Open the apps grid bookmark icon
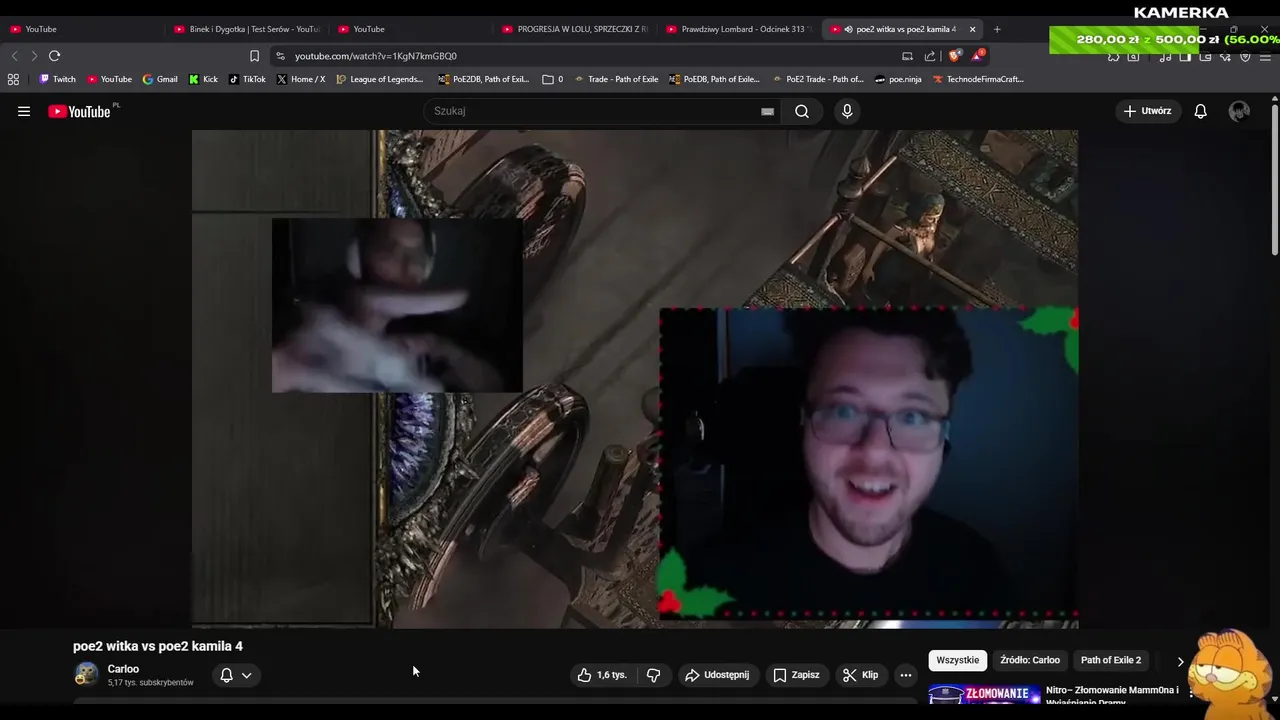The image size is (1280, 720). tap(13, 79)
